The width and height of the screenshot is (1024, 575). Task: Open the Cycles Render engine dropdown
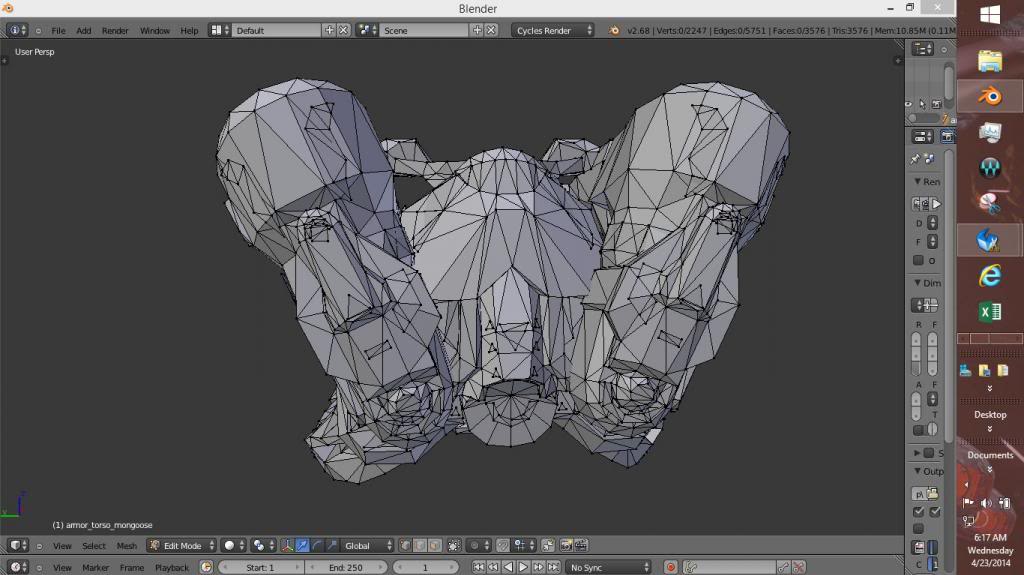(x=553, y=31)
